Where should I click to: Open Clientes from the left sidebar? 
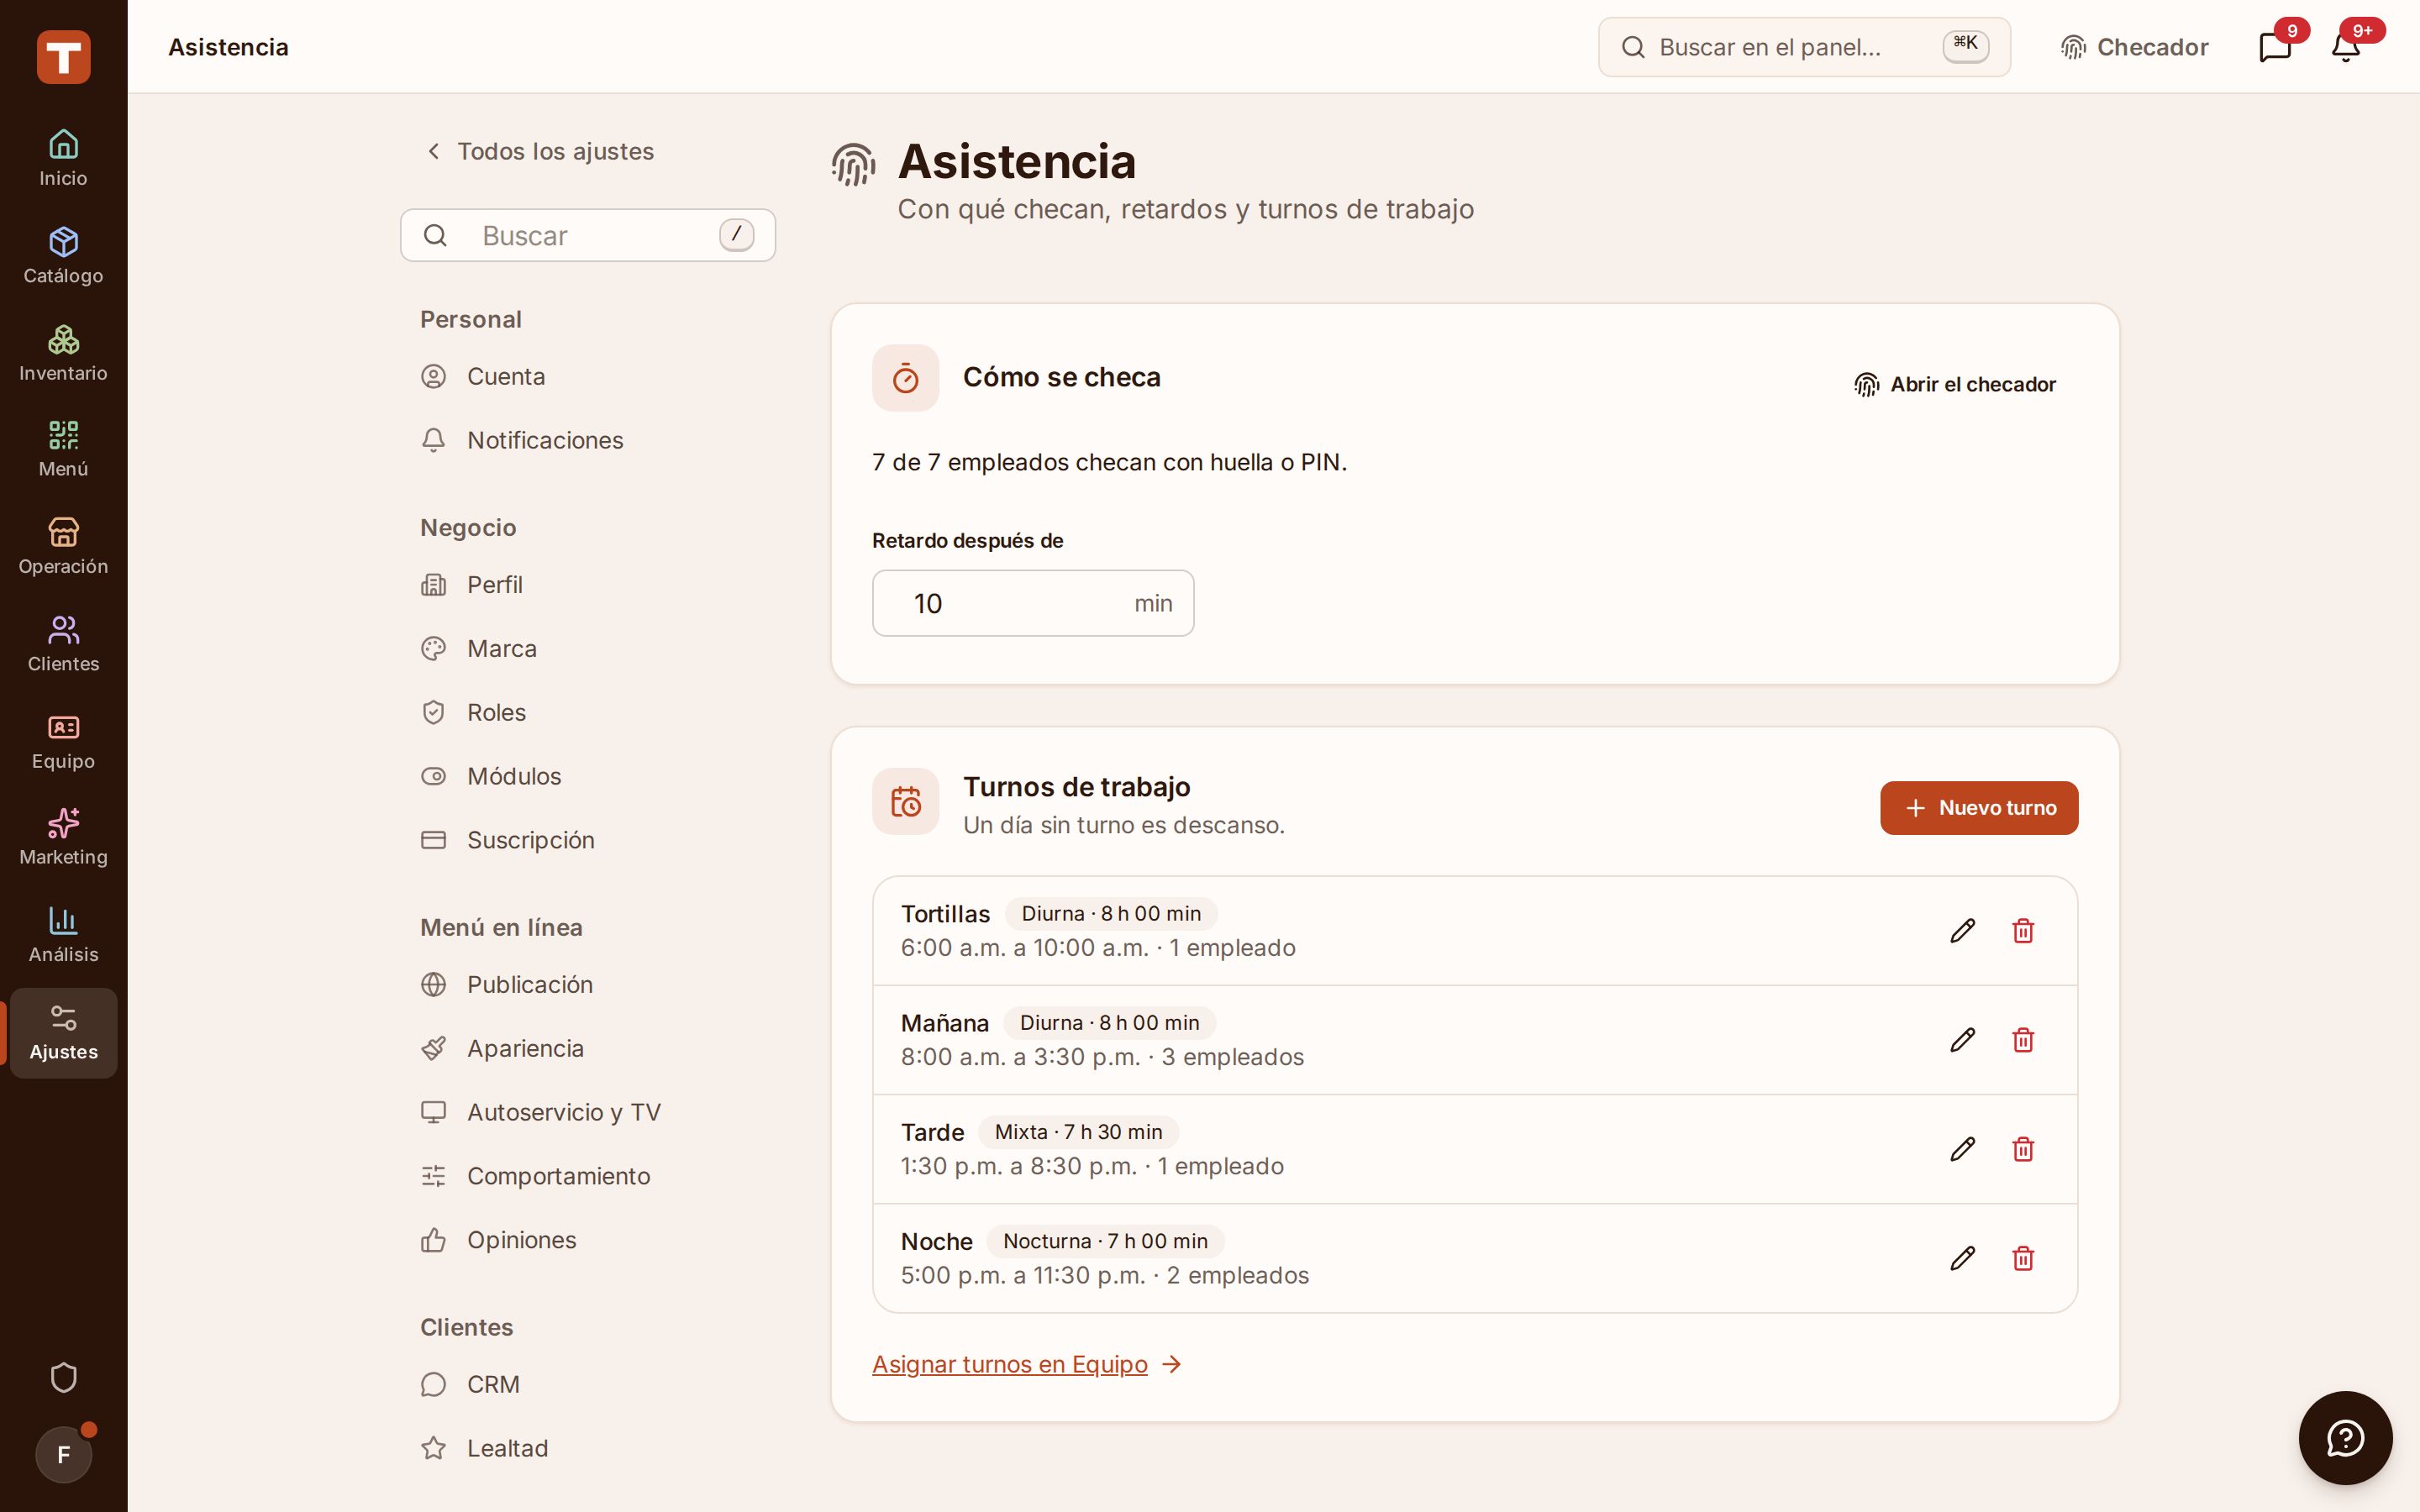tap(63, 644)
